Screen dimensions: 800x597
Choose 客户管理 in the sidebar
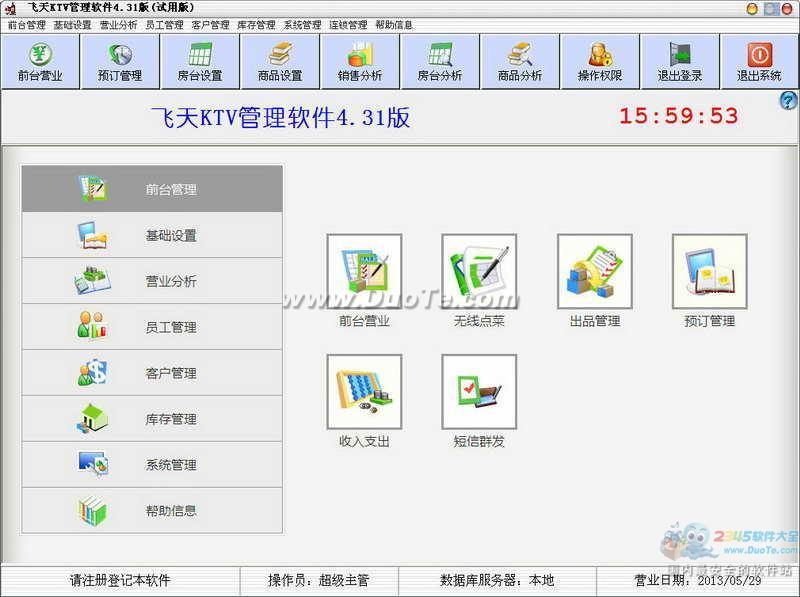[x=152, y=373]
